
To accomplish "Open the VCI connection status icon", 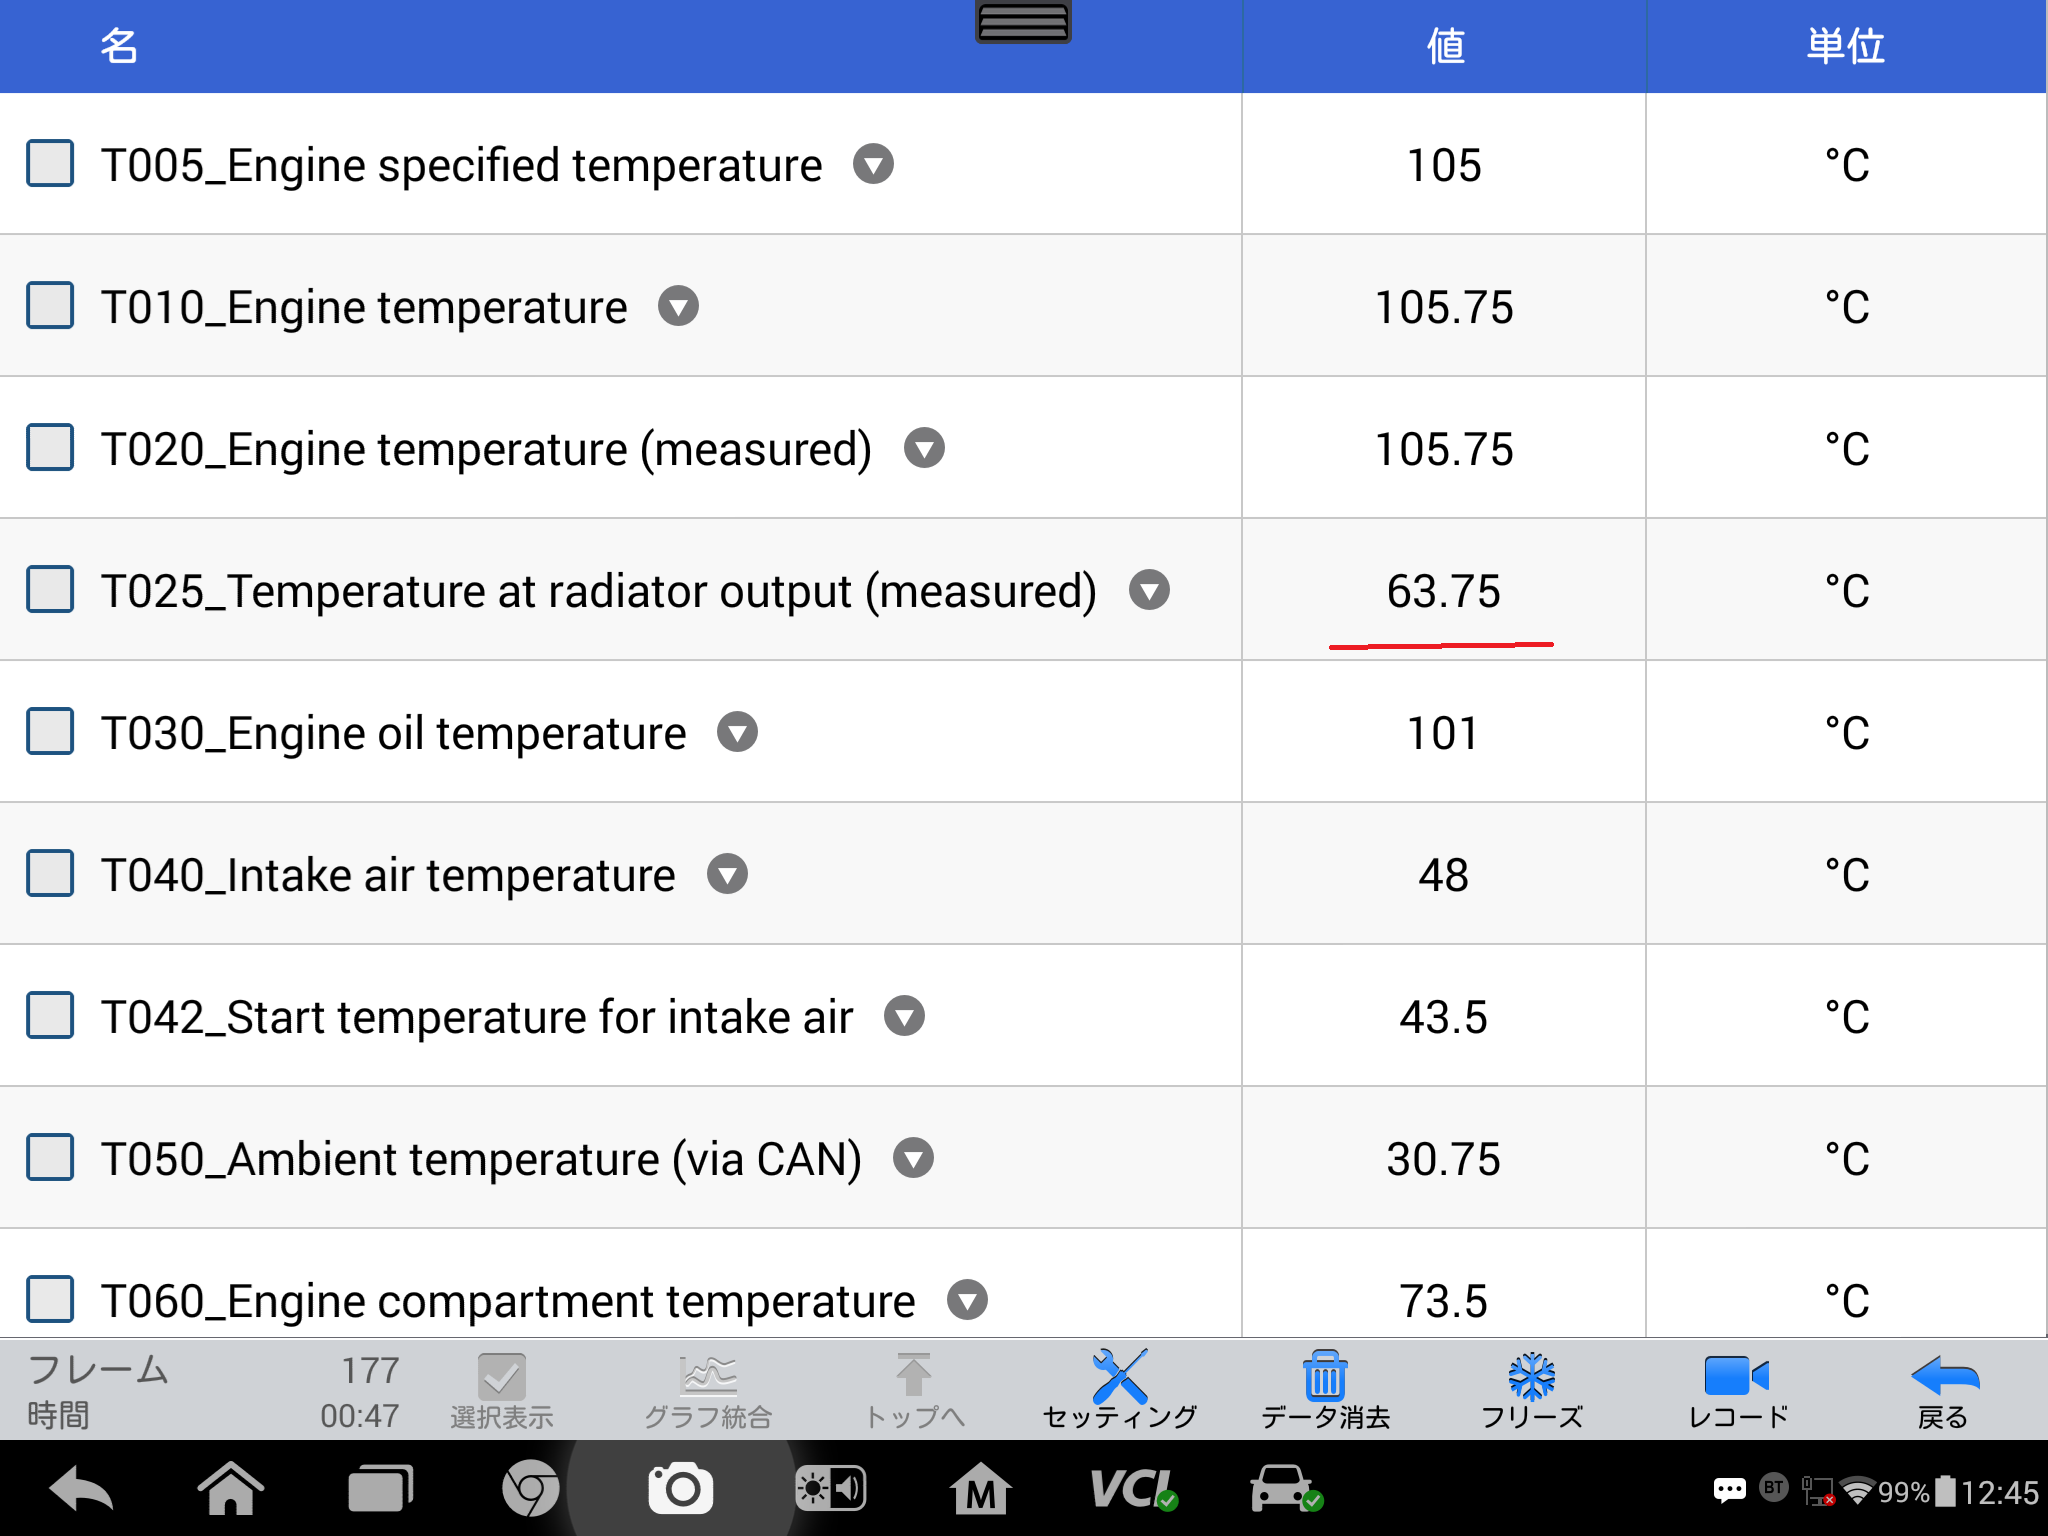I will (x=1132, y=1489).
